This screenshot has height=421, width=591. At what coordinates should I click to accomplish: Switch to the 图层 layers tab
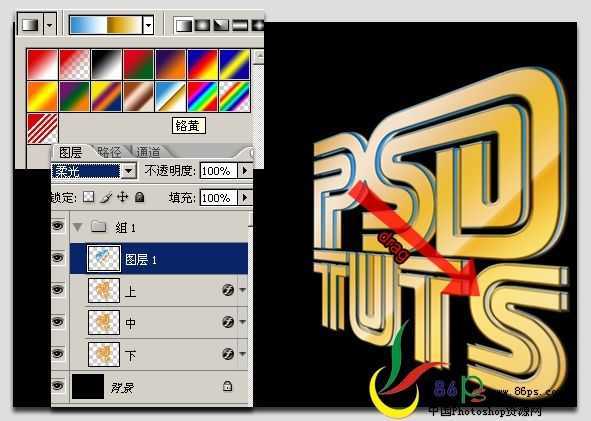[70, 152]
